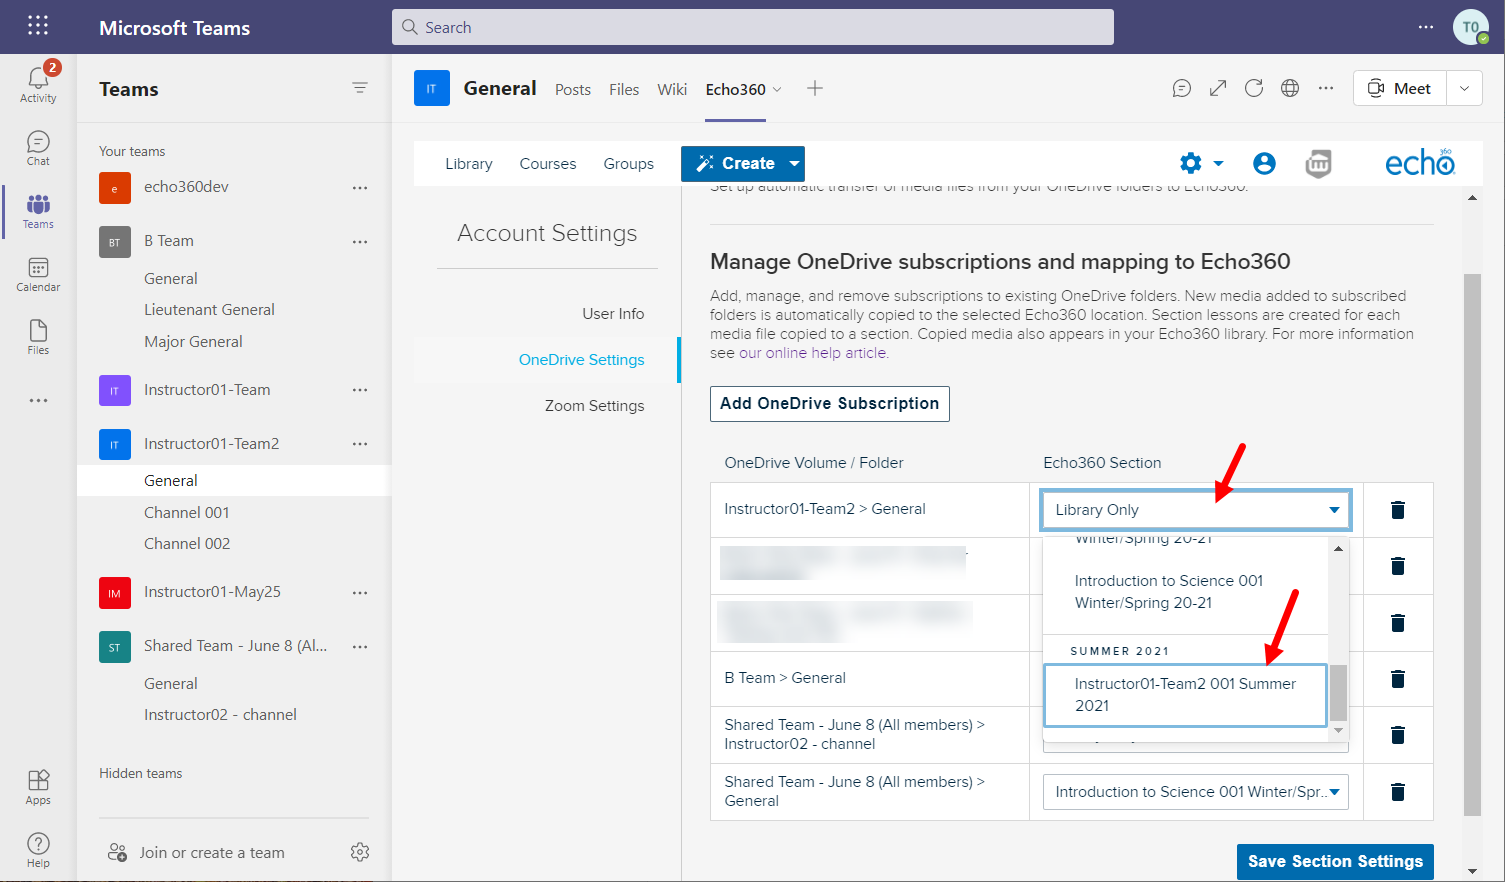1505x882 pixels.
Task: Open Echo360 settings gear menu
Action: point(1201,163)
